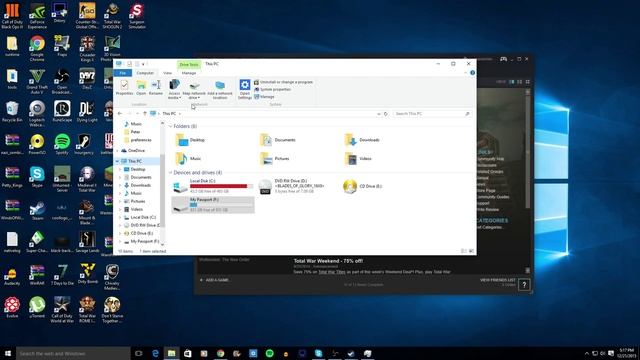The width and height of the screenshot is (640, 360).
Task: Open the Documents folder in content pane
Action: tap(278, 140)
